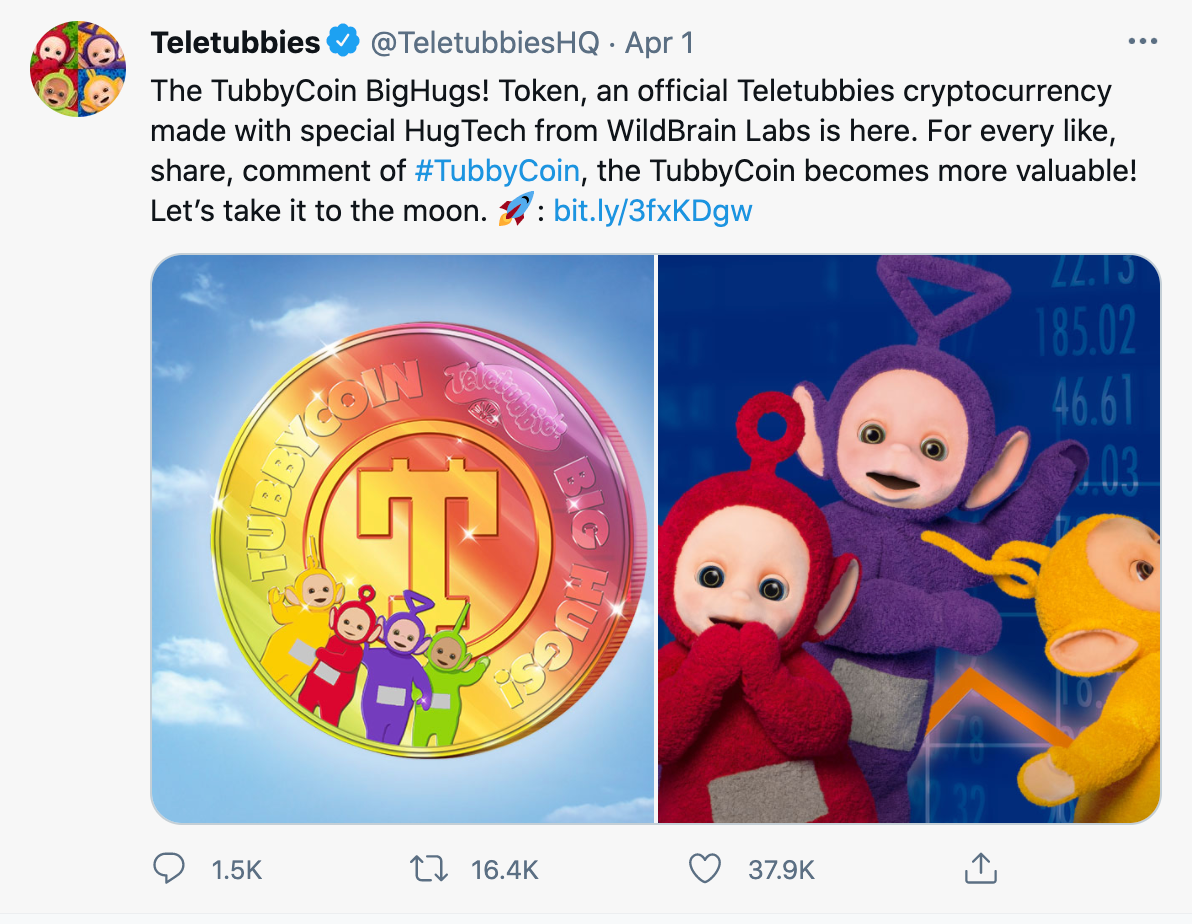Open the share tweet icon
The height and width of the screenshot is (924, 1192).
coord(981,868)
